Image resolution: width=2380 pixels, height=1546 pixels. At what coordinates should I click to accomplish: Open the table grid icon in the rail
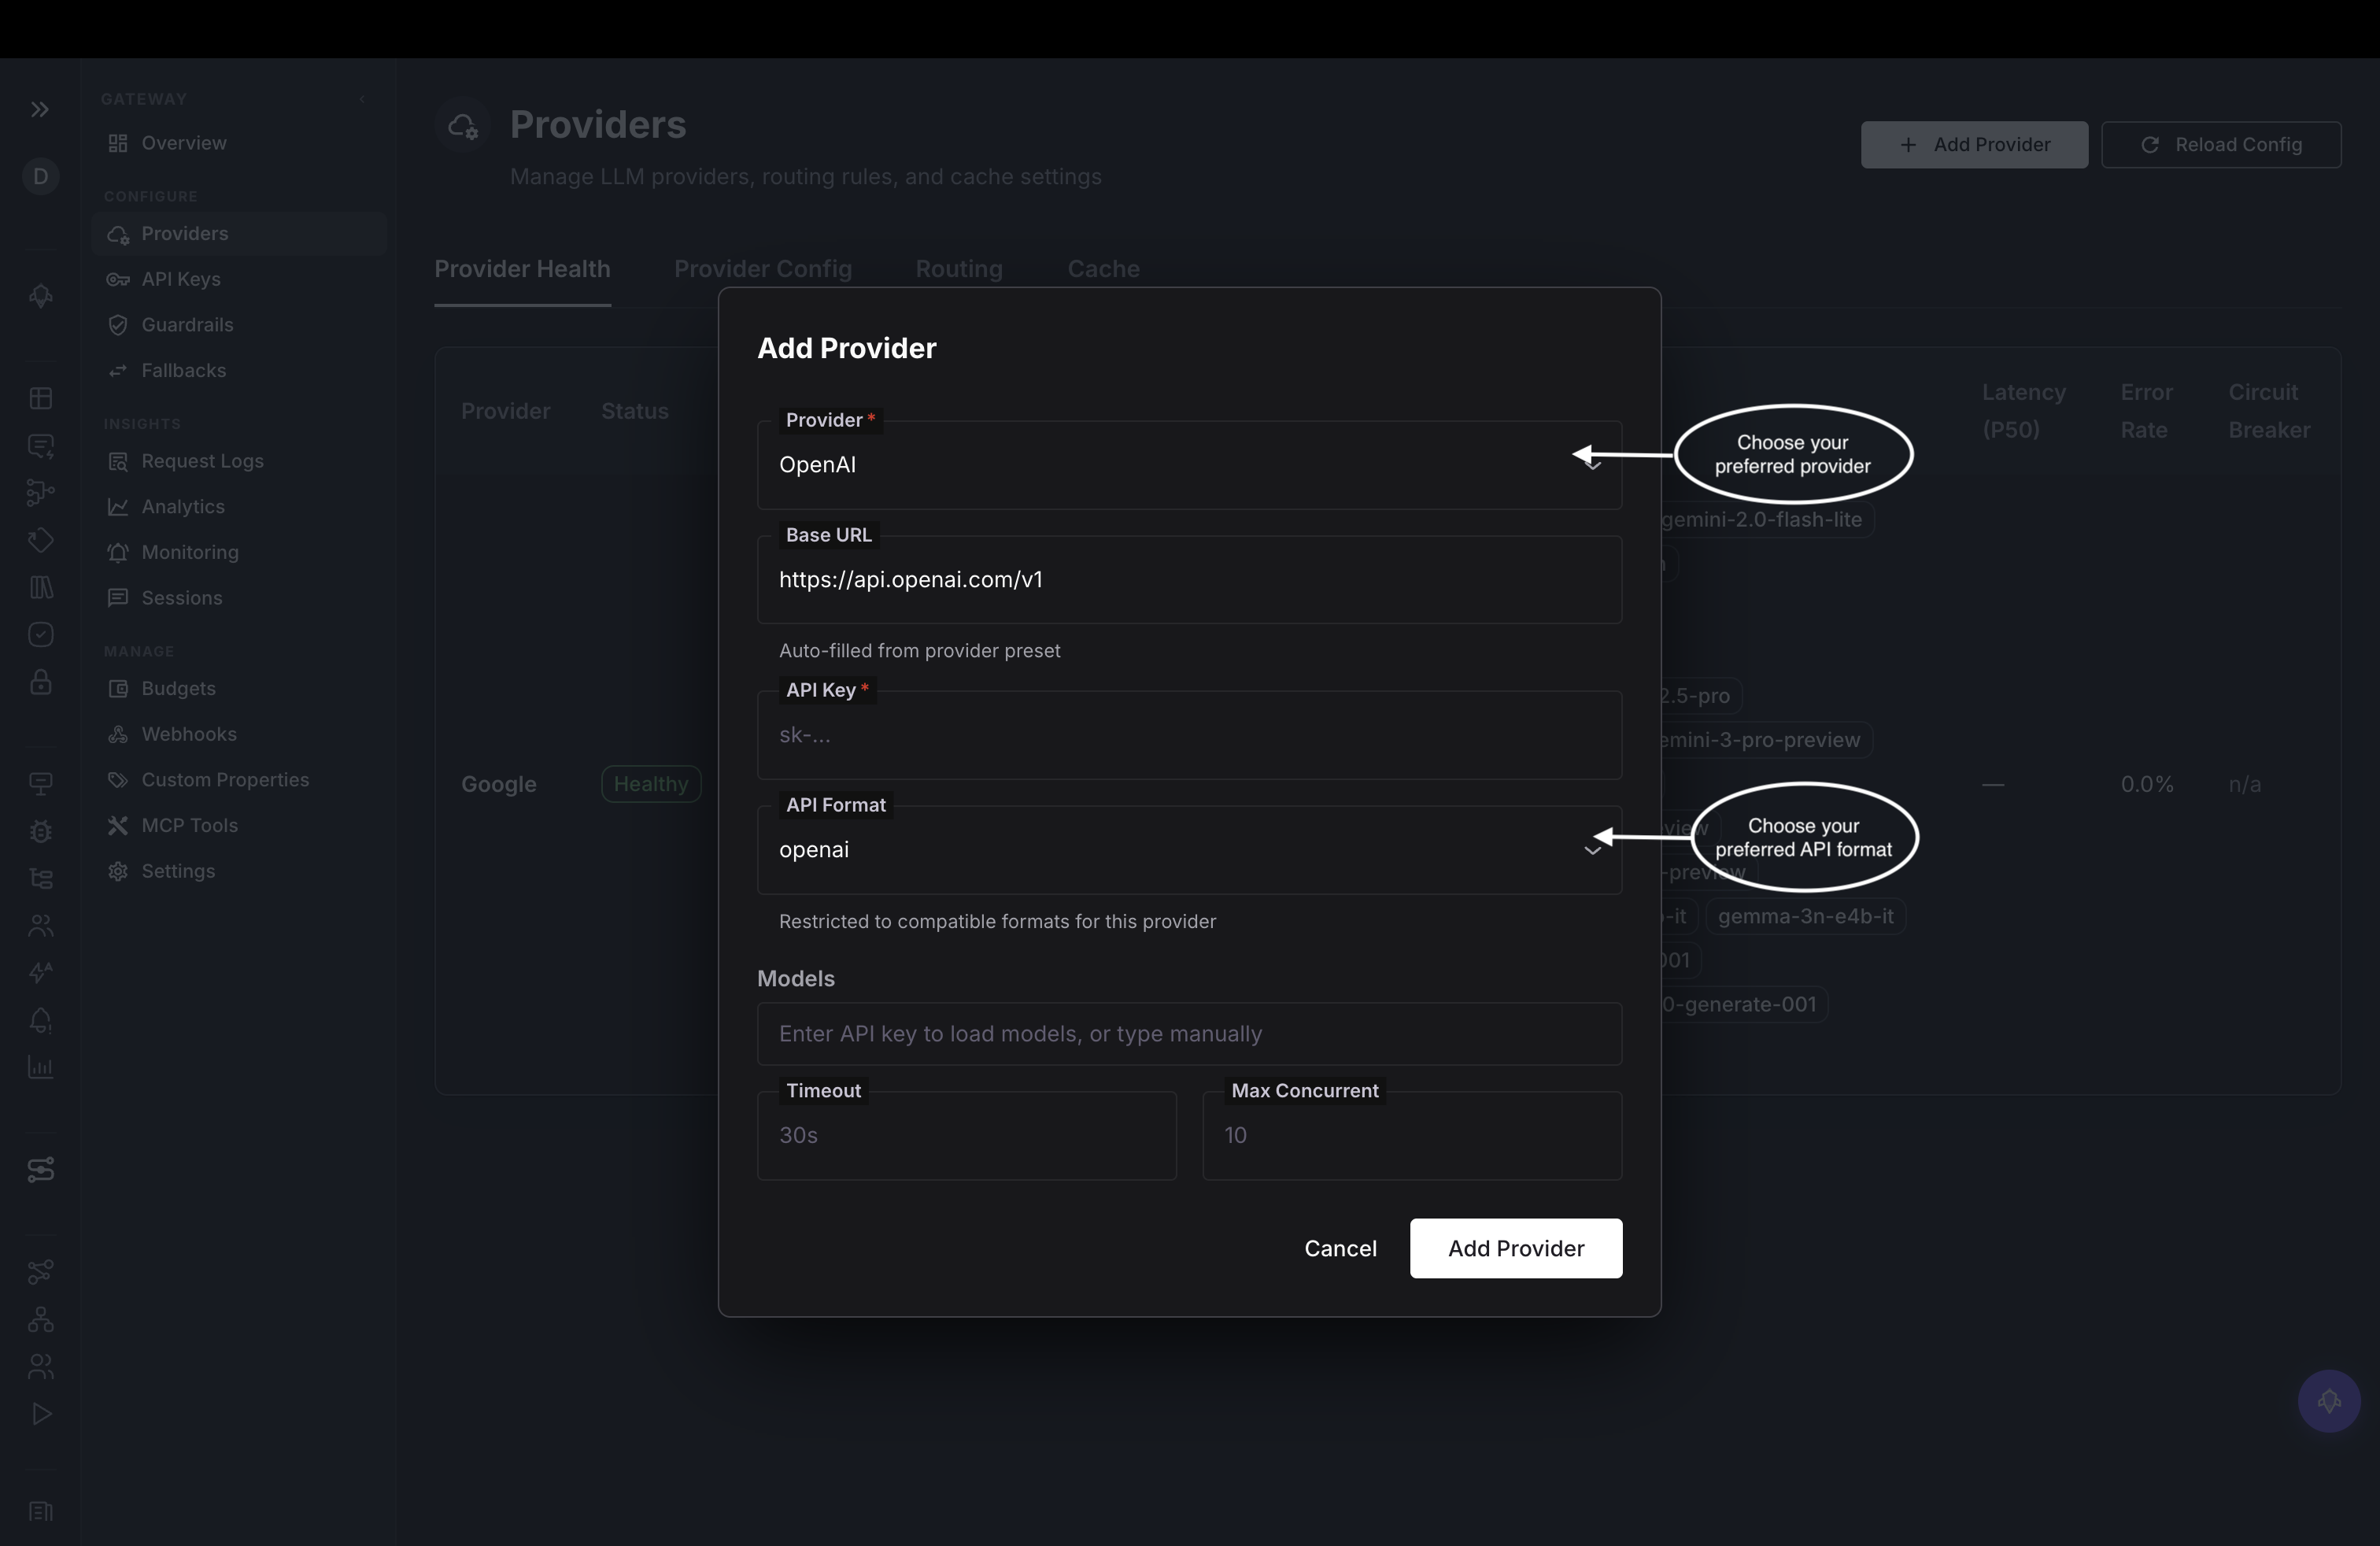pyautogui.click(x=40, y=398)
